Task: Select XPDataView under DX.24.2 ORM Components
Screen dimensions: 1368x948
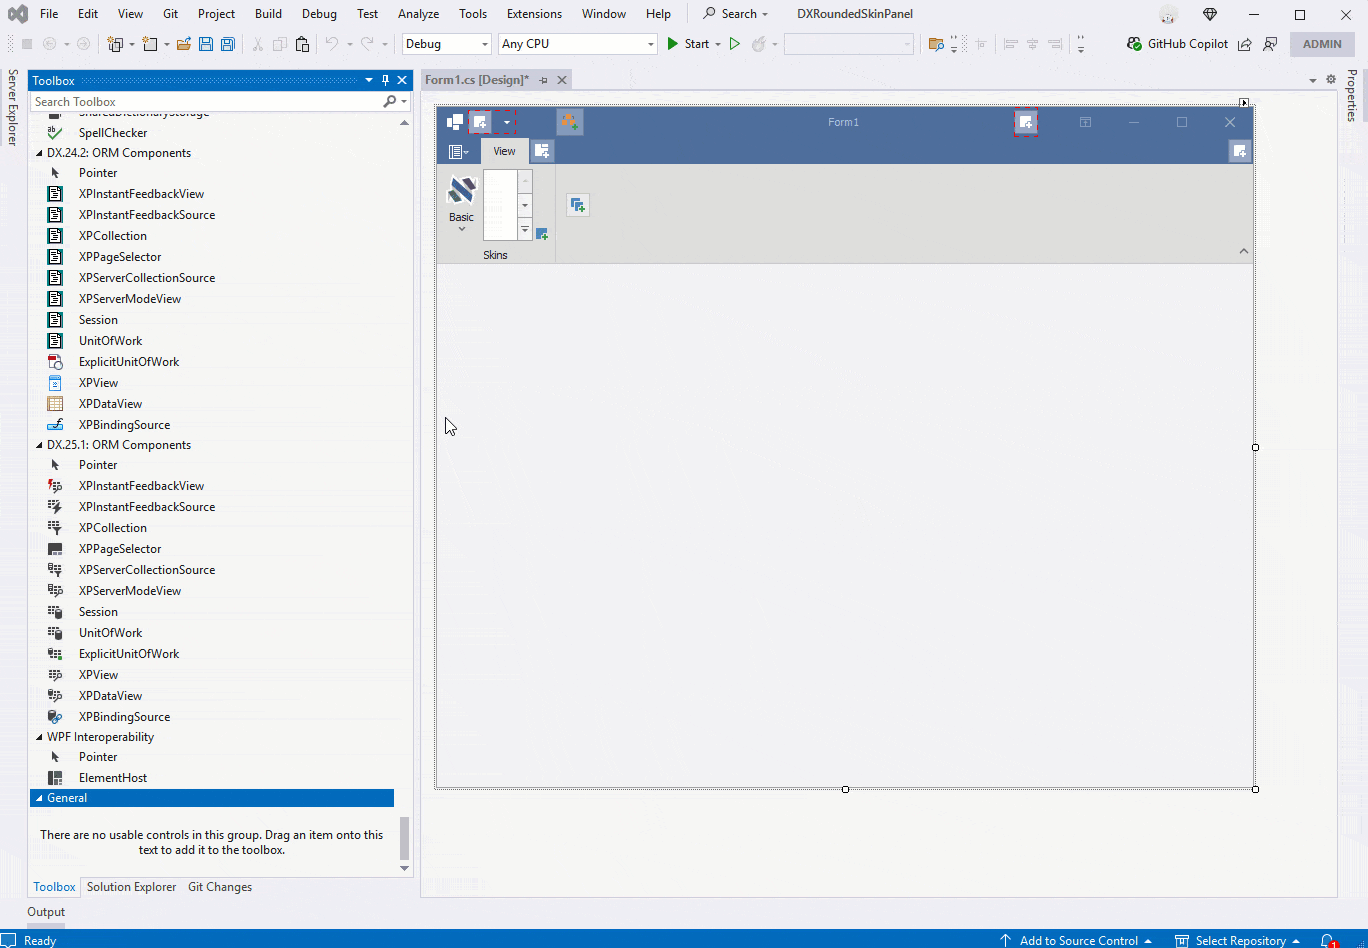Action: pos(110,403)
